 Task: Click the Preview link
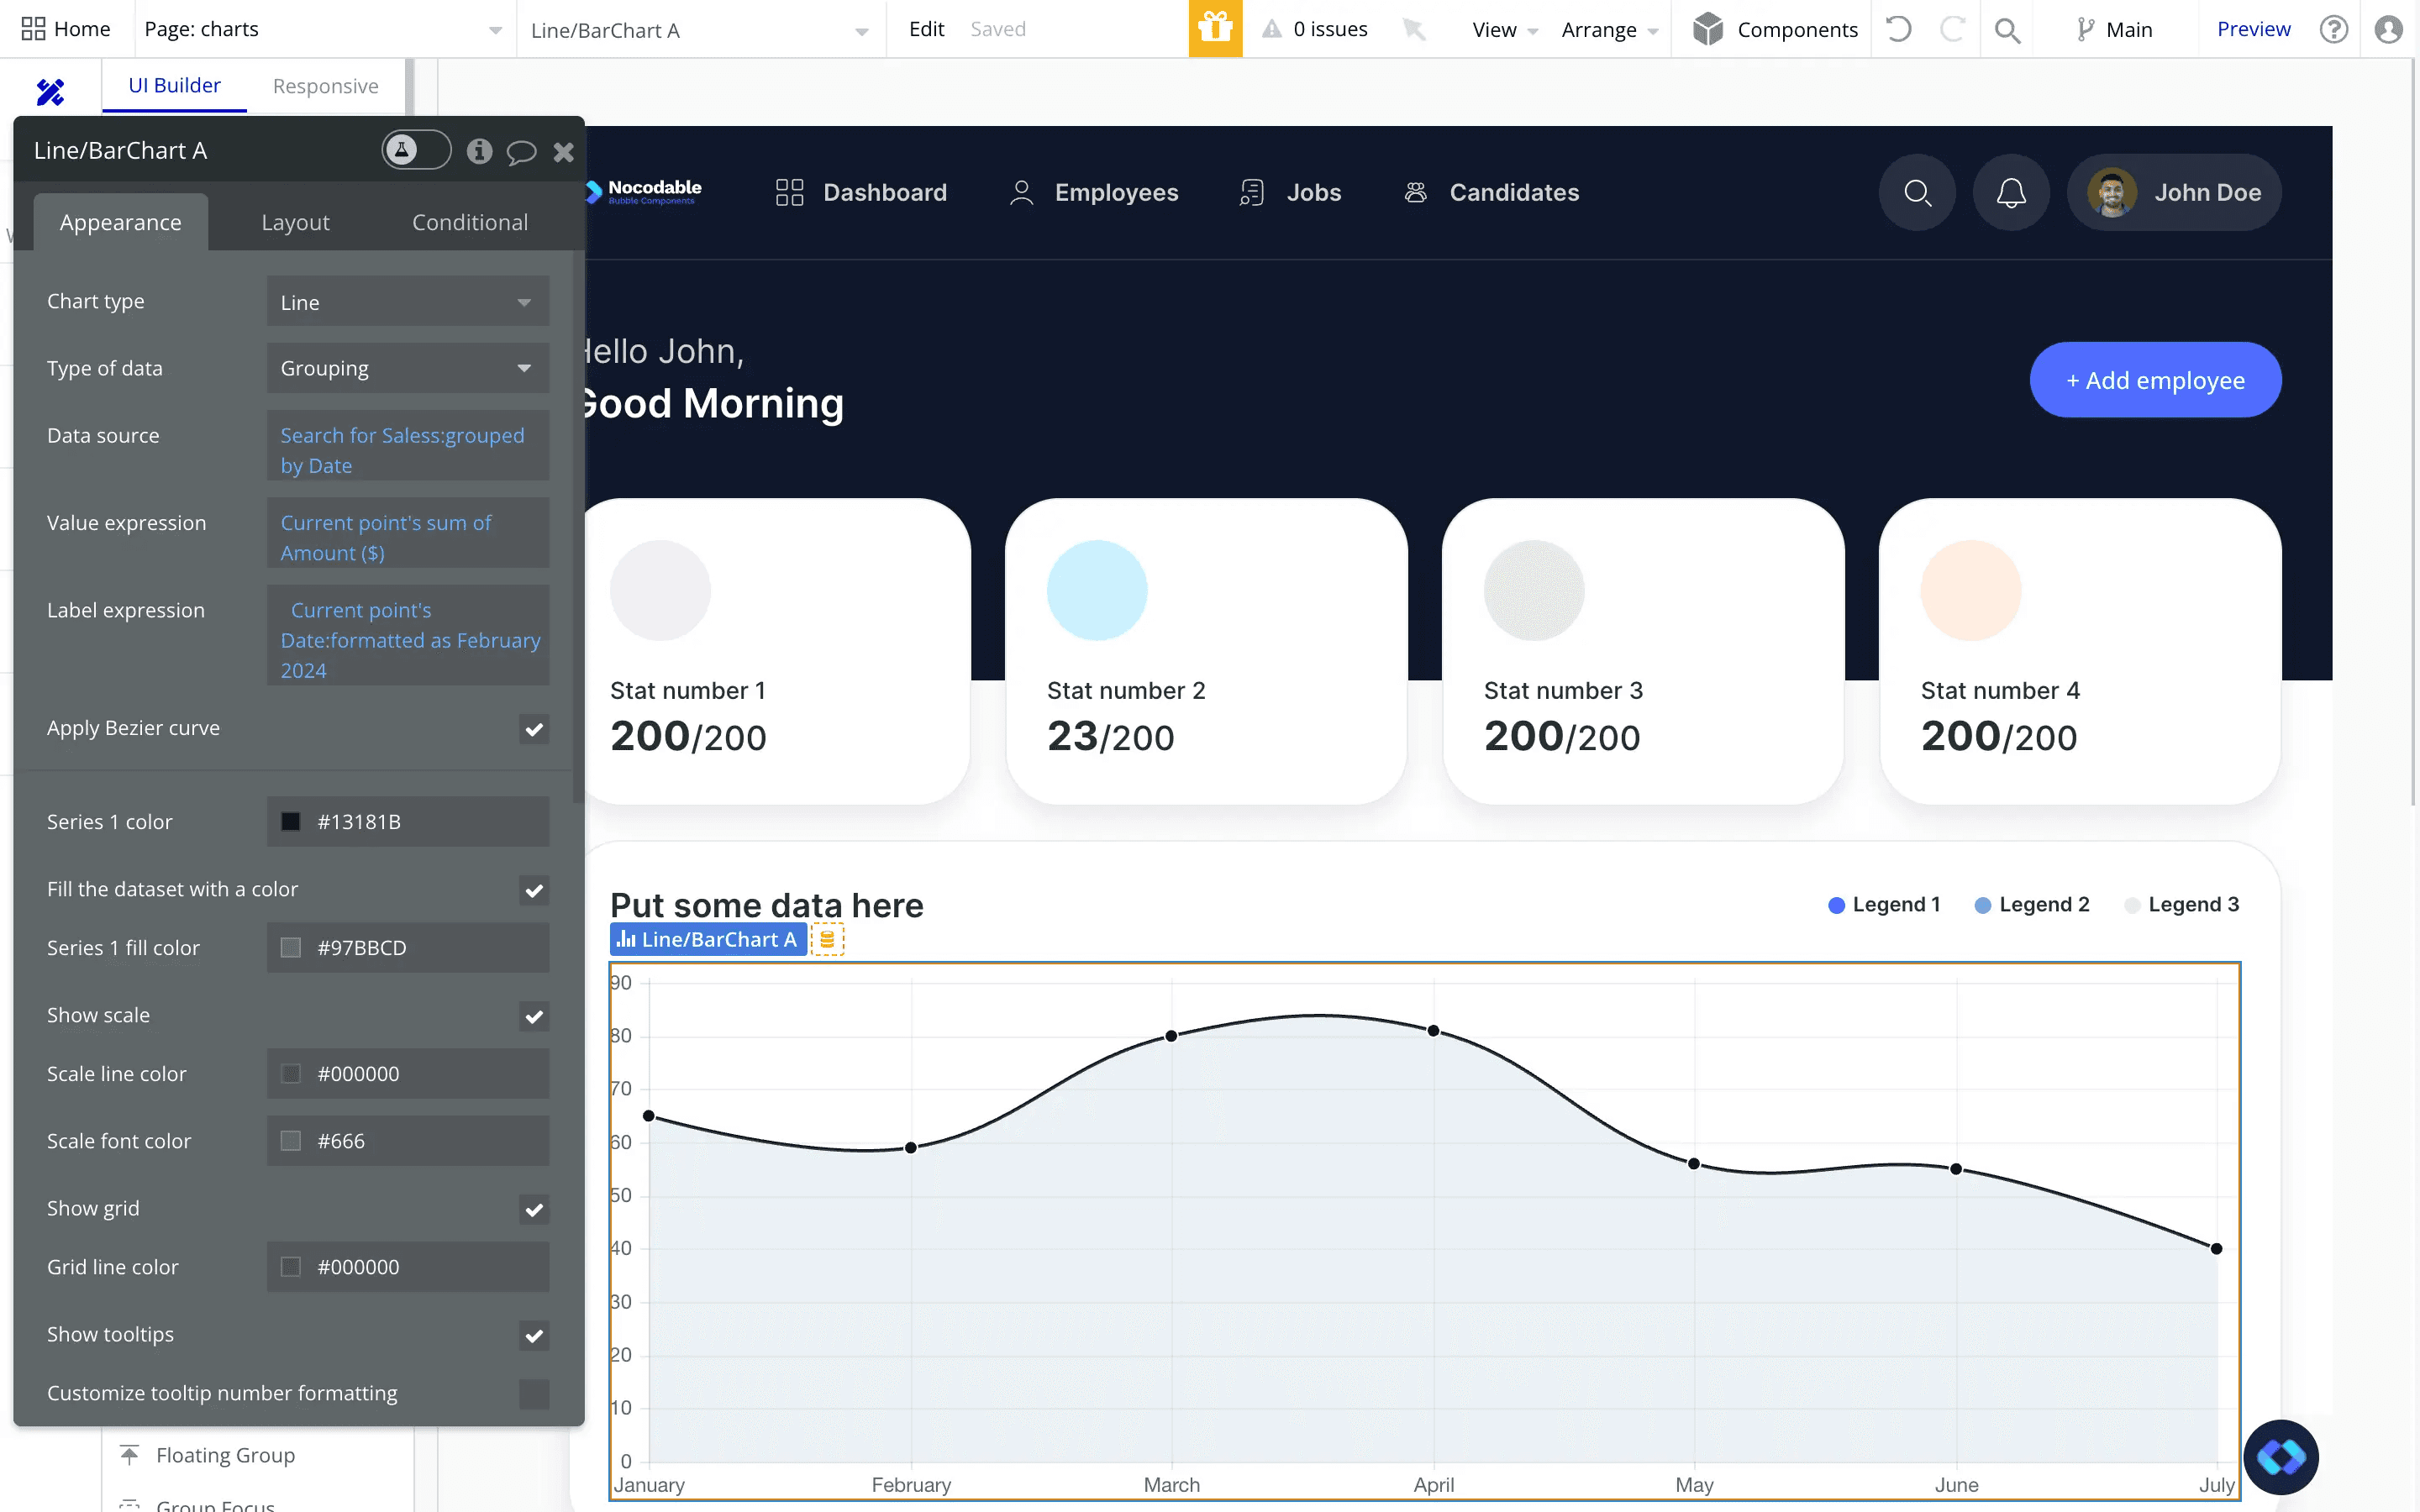(2252, 28)
